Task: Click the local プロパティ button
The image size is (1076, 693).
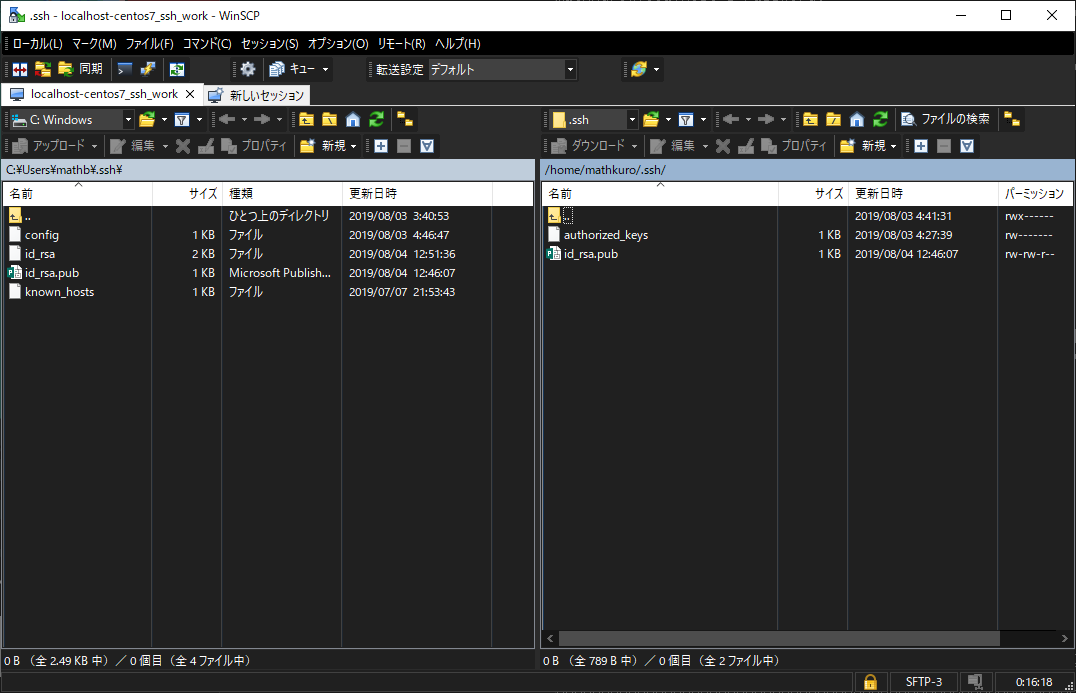Action: point(254,146)
